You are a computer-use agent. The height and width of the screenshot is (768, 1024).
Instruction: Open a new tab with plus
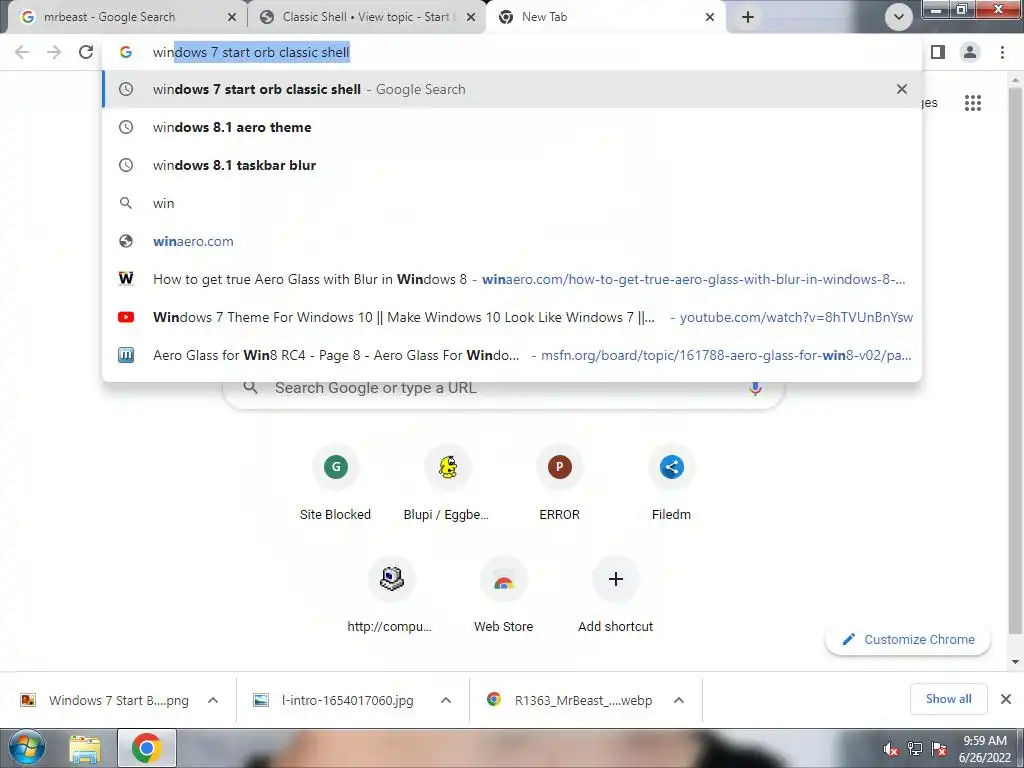click(x=748, y=17)
